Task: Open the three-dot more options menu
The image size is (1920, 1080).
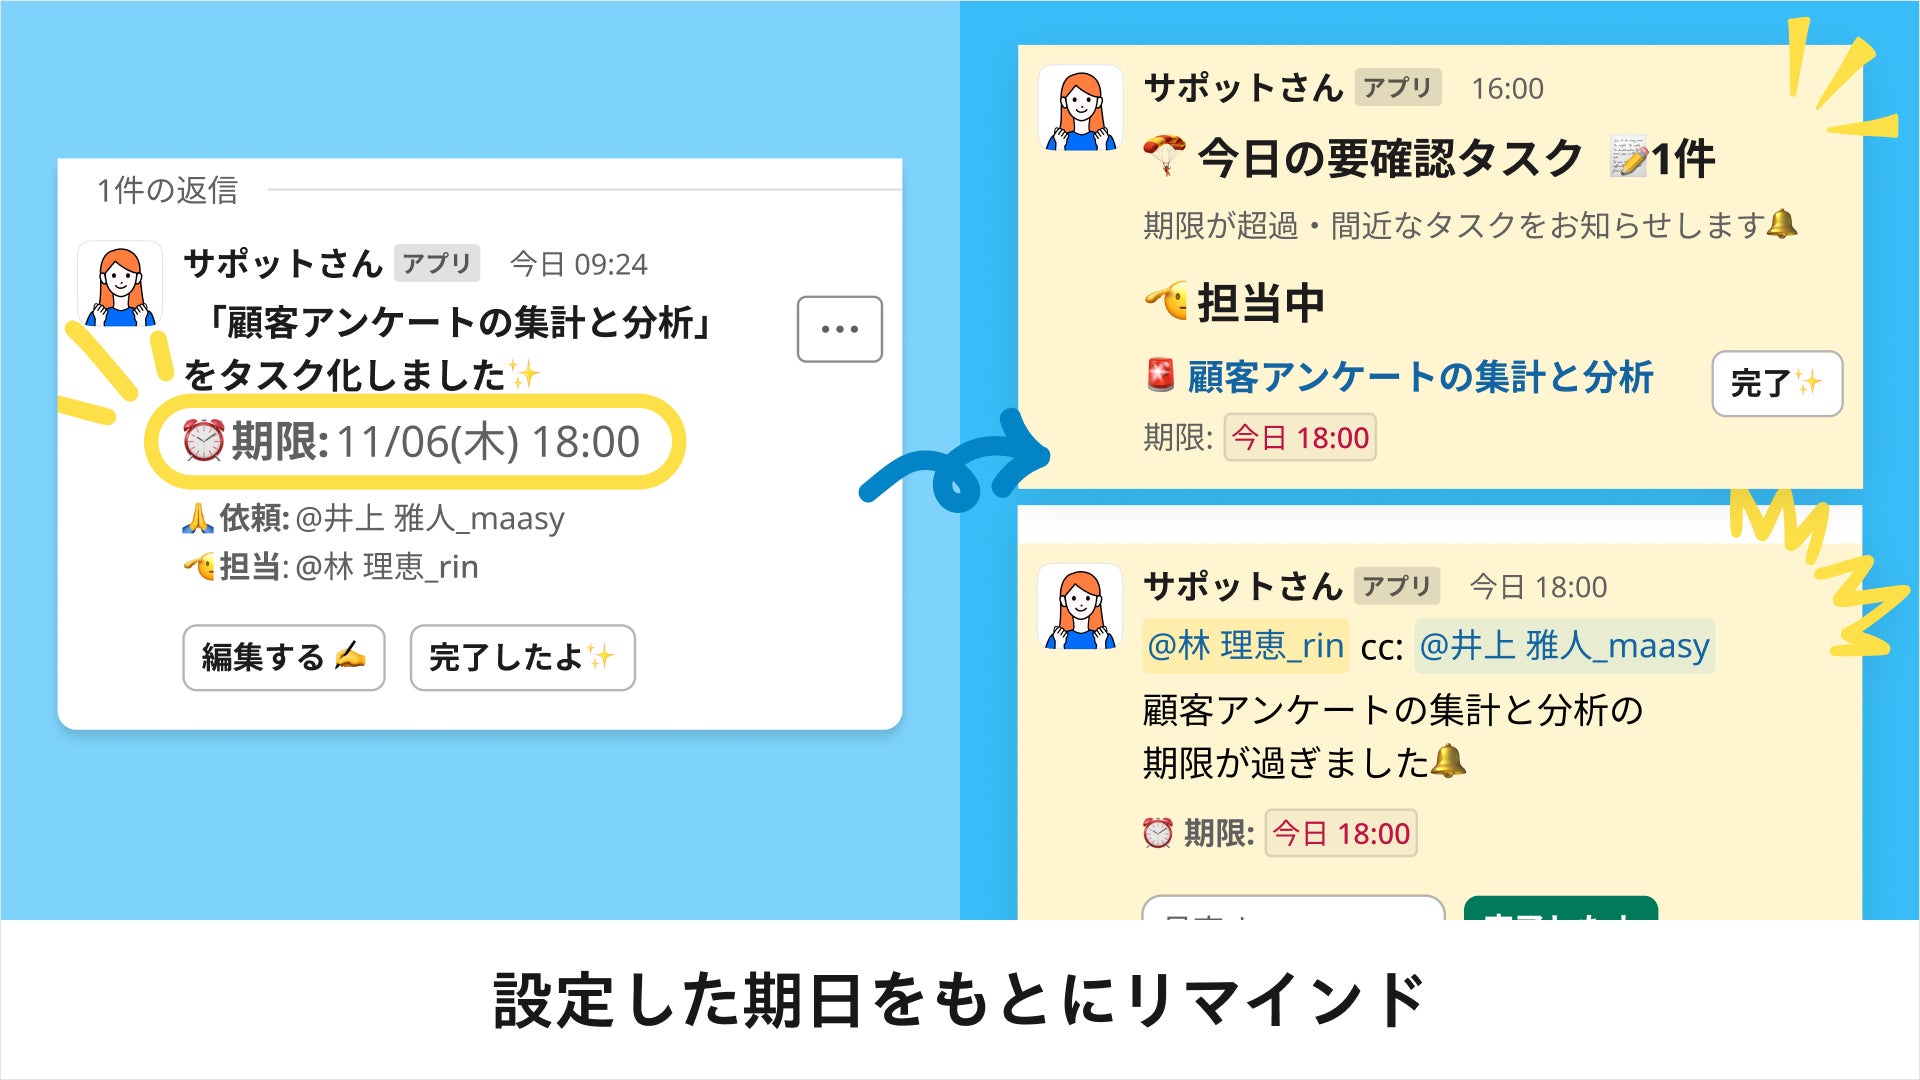Action: (839, 329)
